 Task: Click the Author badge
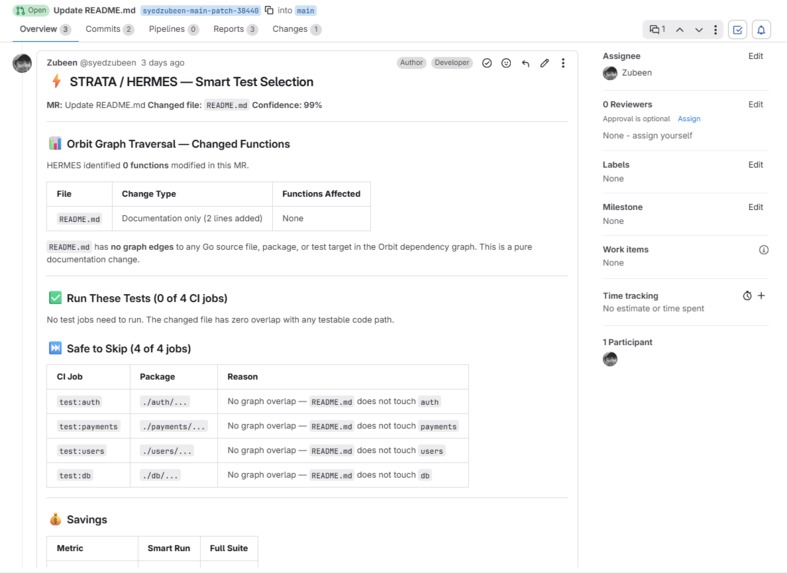pyautogui.click(x=411, y=63)
